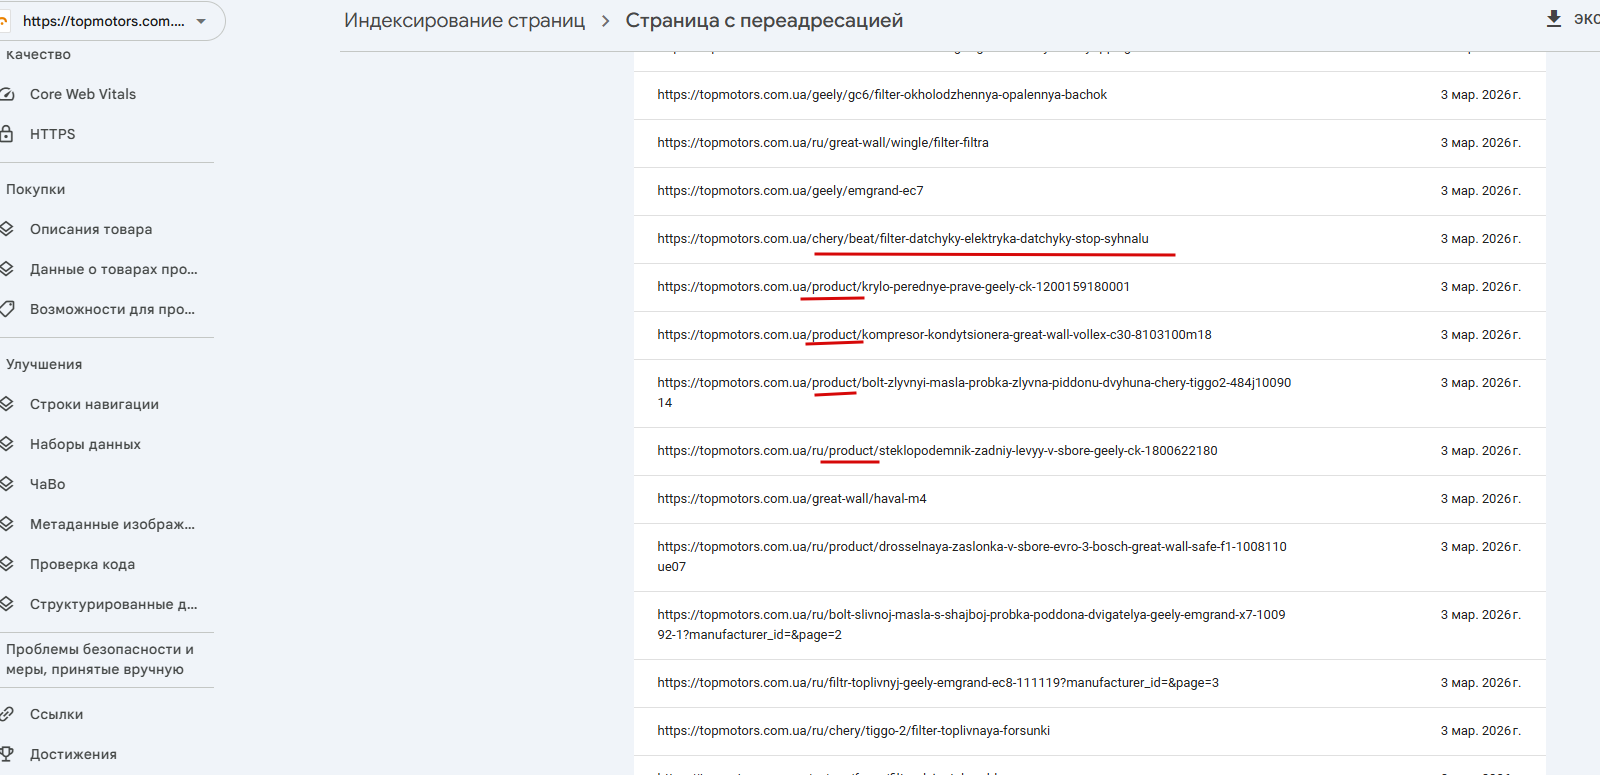
Task: Select the date beside krylo-perednye-prave URL
Action: 1480,287
